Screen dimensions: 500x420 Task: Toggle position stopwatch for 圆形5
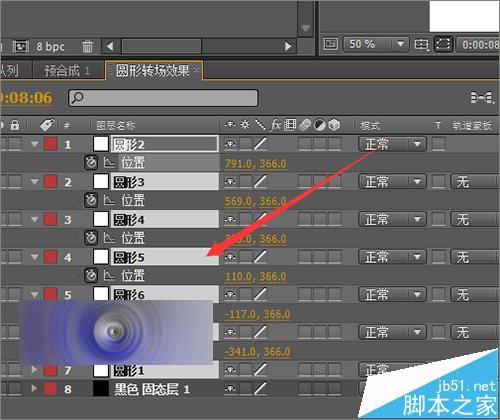pos(91,276)
